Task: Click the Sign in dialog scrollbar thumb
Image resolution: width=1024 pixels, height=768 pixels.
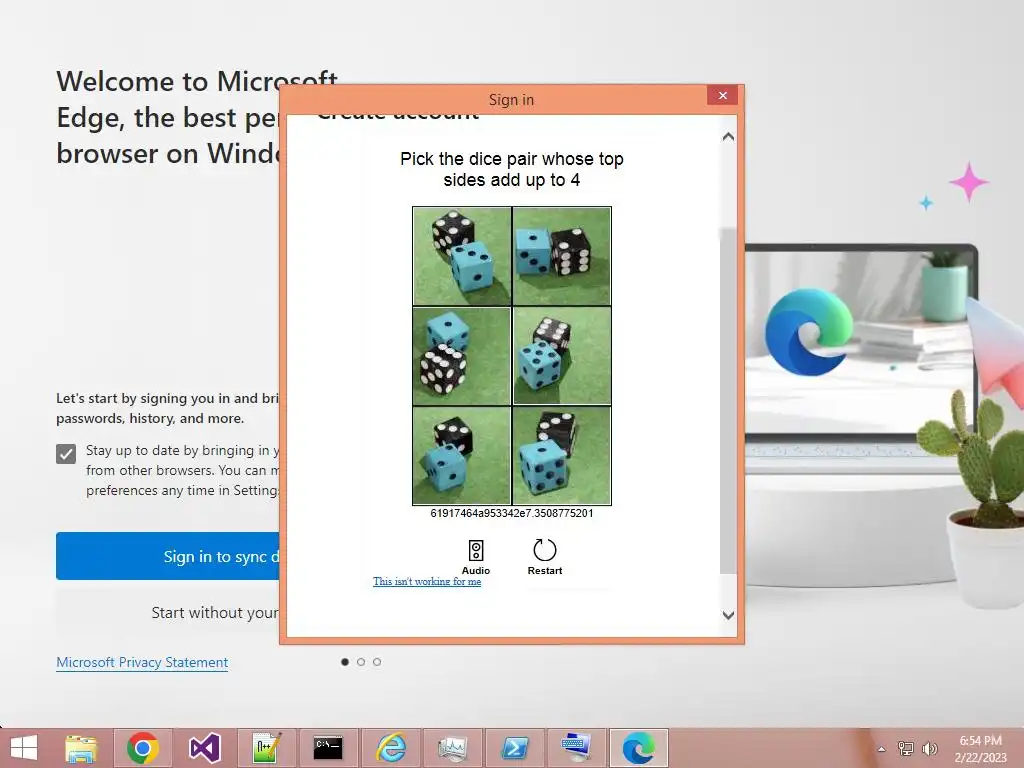Action: [x=728, y=401]
